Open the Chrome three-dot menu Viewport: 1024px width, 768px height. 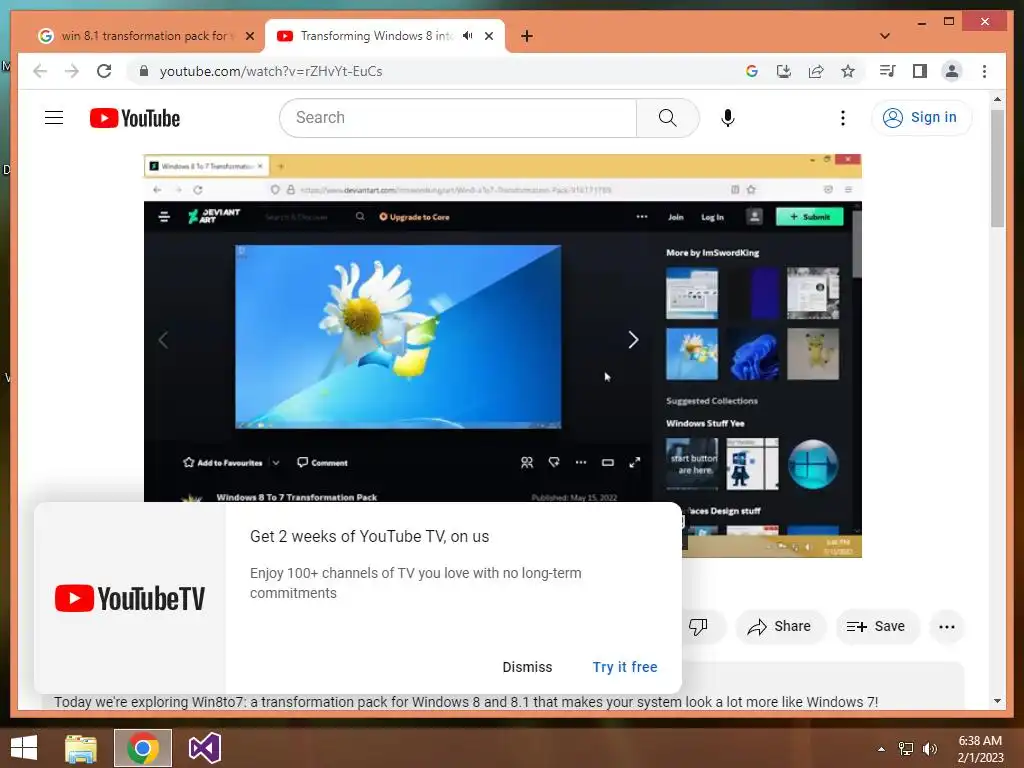tap(984, 71)
